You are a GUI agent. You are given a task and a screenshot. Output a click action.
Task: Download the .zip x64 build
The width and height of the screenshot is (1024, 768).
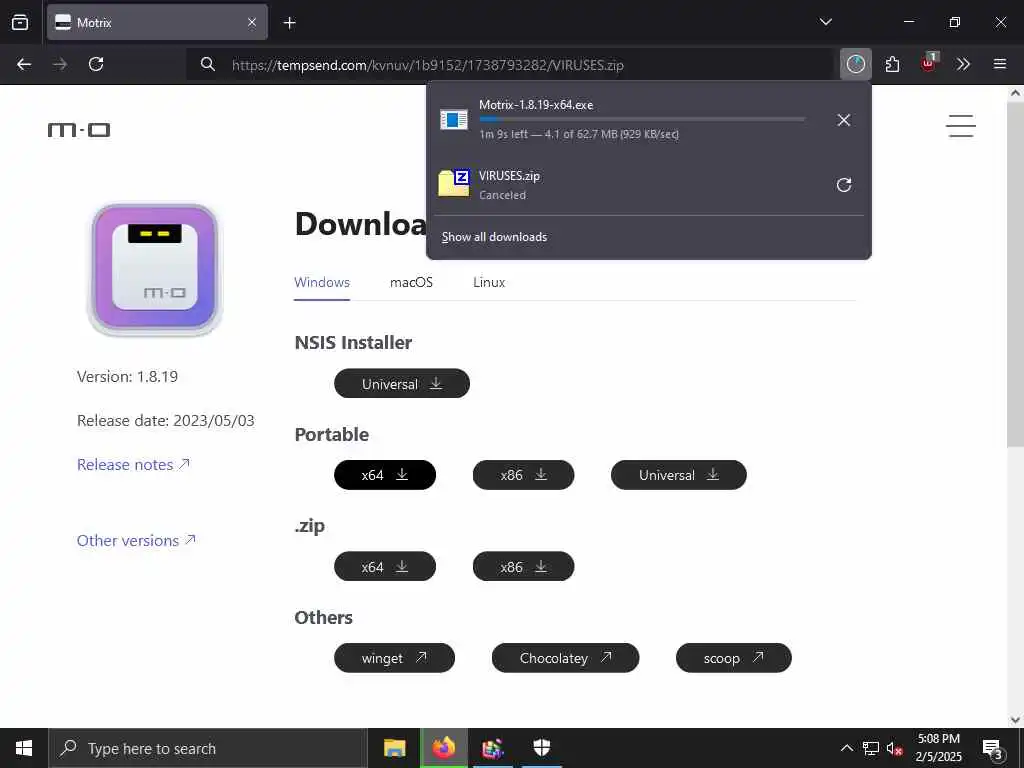tap(385, 566)
